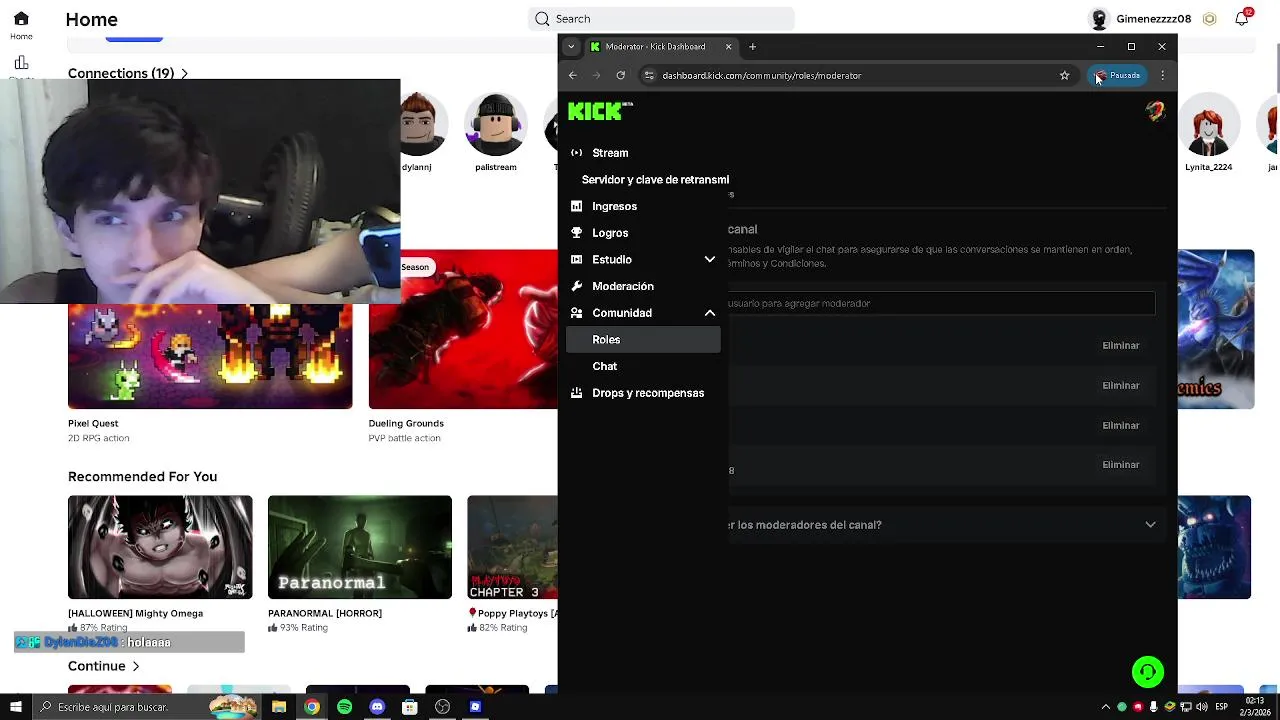Open the green Kick support chat button
This screenshot has width=1280, height=720.
tap(1148, 672)
